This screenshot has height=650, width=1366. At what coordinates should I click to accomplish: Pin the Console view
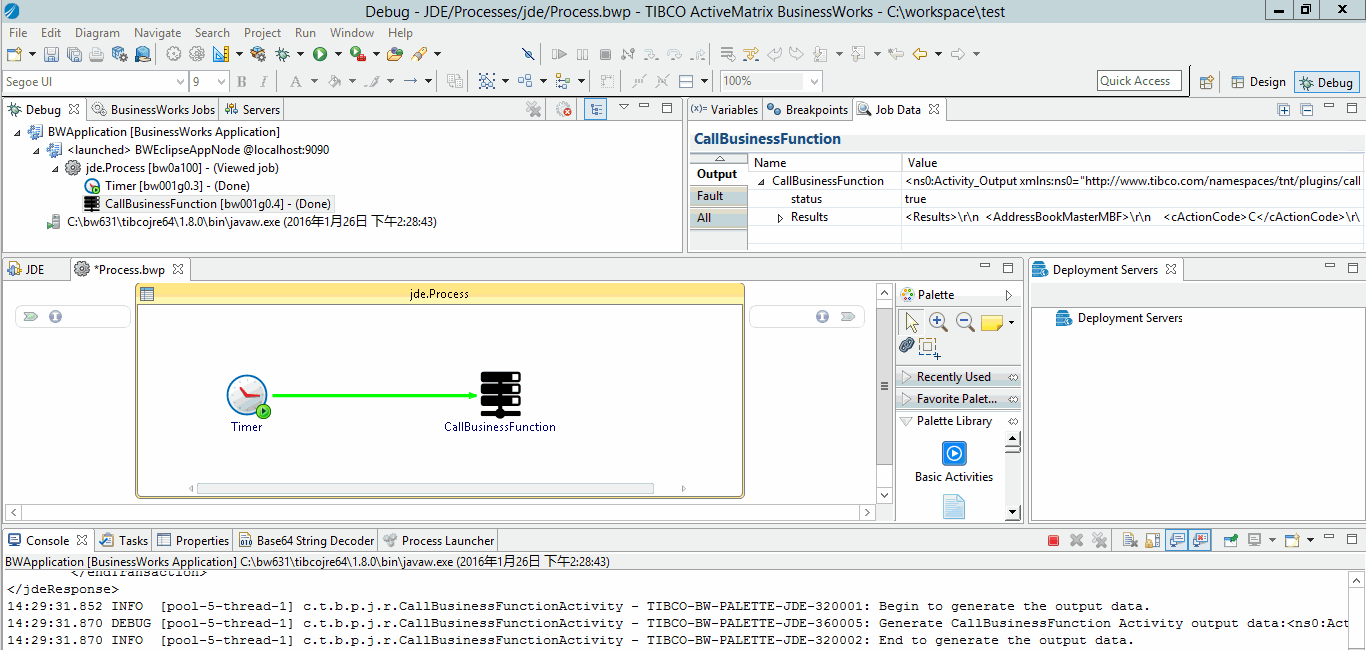pos(1231,540)
